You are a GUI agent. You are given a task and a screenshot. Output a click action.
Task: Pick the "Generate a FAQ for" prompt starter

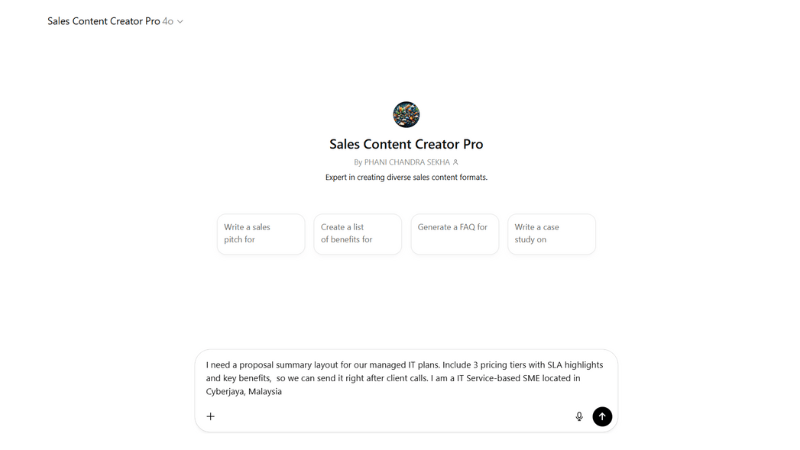coord(454,234)
